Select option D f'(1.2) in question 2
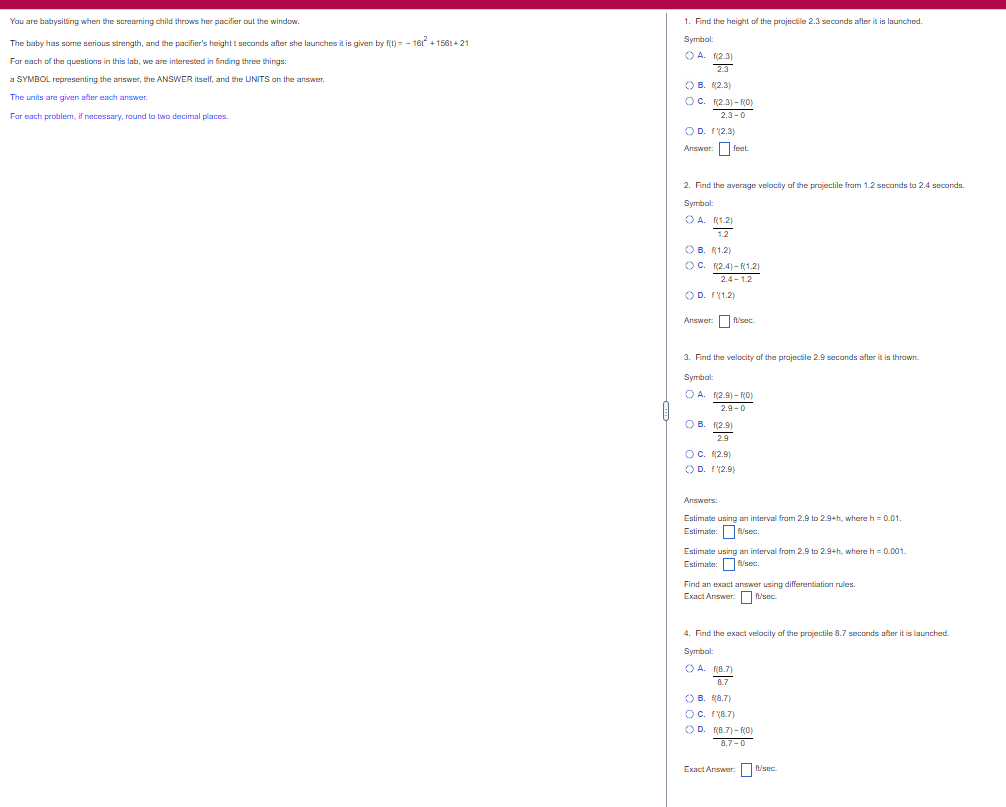1006x807 pixels. pos(688,295)
